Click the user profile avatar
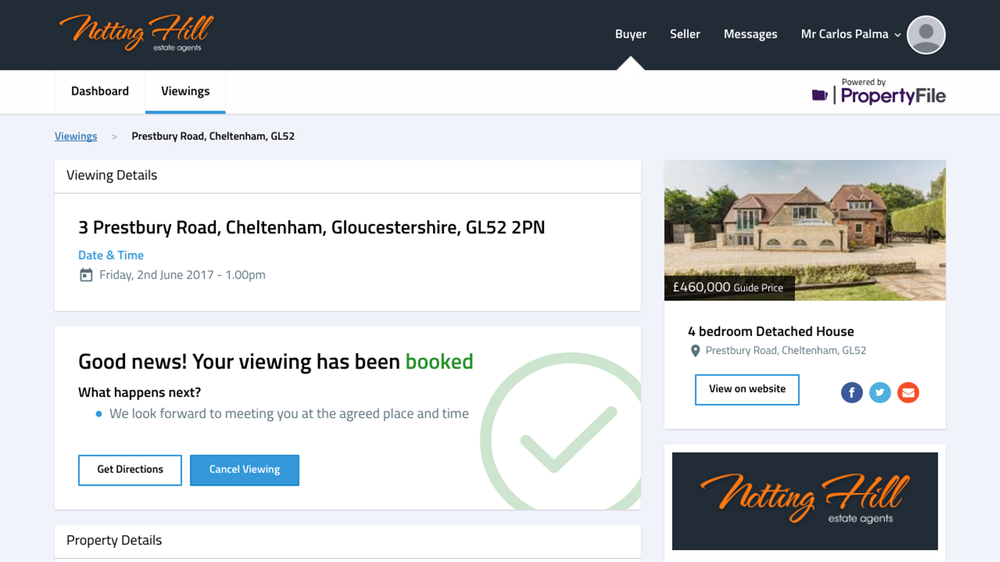1000x562 pixels. (x=926, y=35)
